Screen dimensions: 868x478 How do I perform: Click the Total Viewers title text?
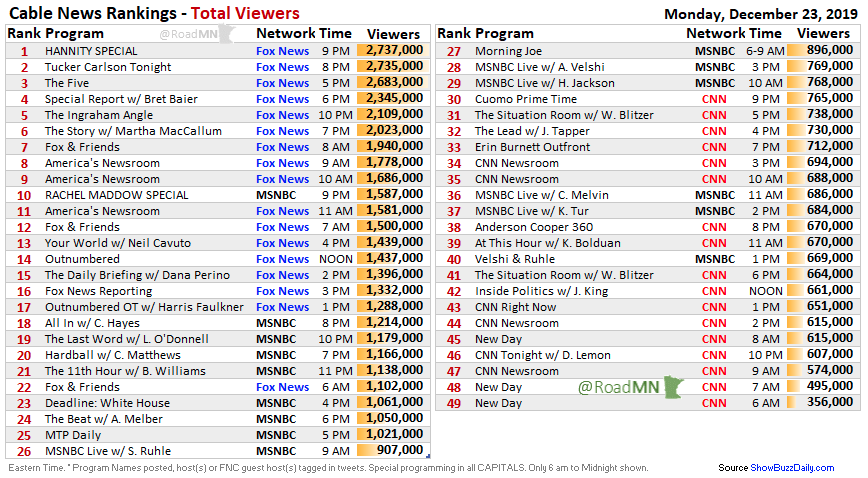pyautogui.click(x=245, y=13)
